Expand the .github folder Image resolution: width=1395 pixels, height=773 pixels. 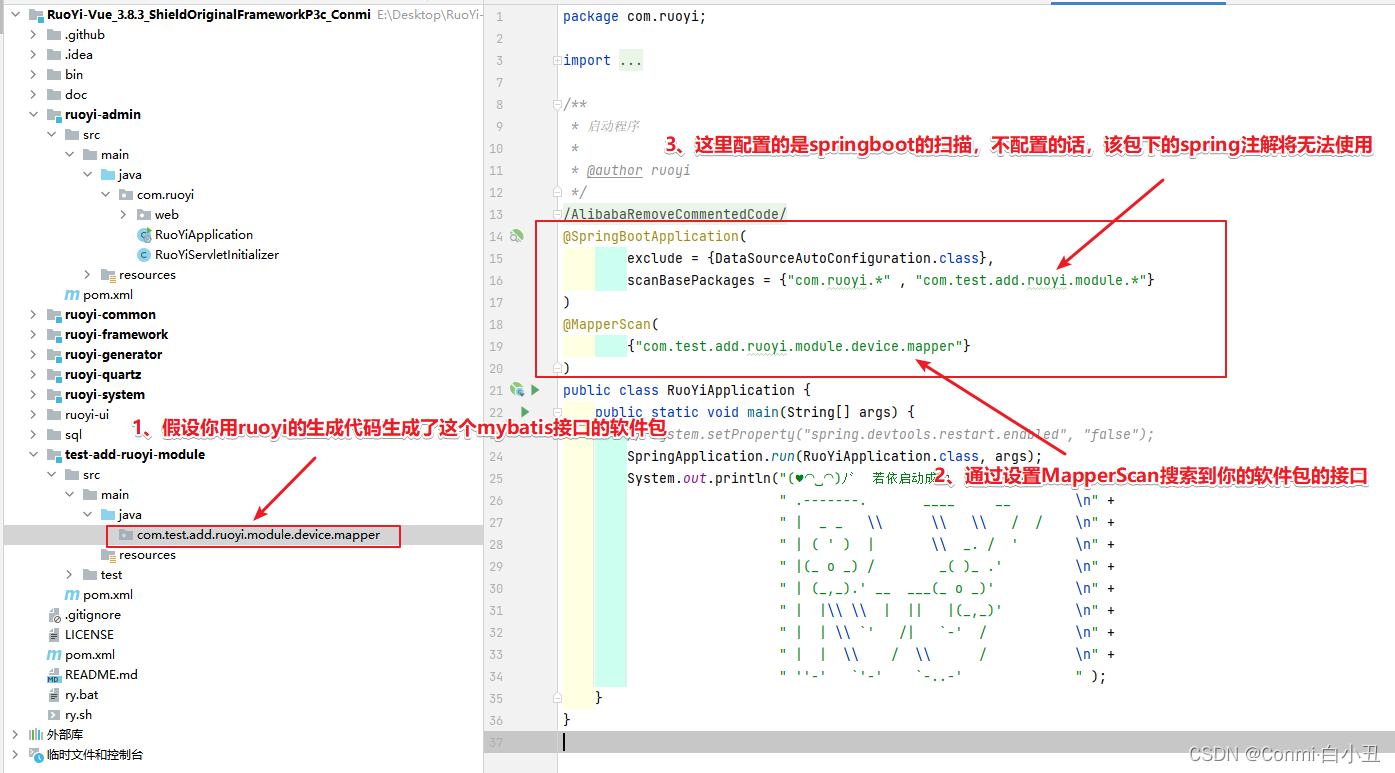[33, 34]
